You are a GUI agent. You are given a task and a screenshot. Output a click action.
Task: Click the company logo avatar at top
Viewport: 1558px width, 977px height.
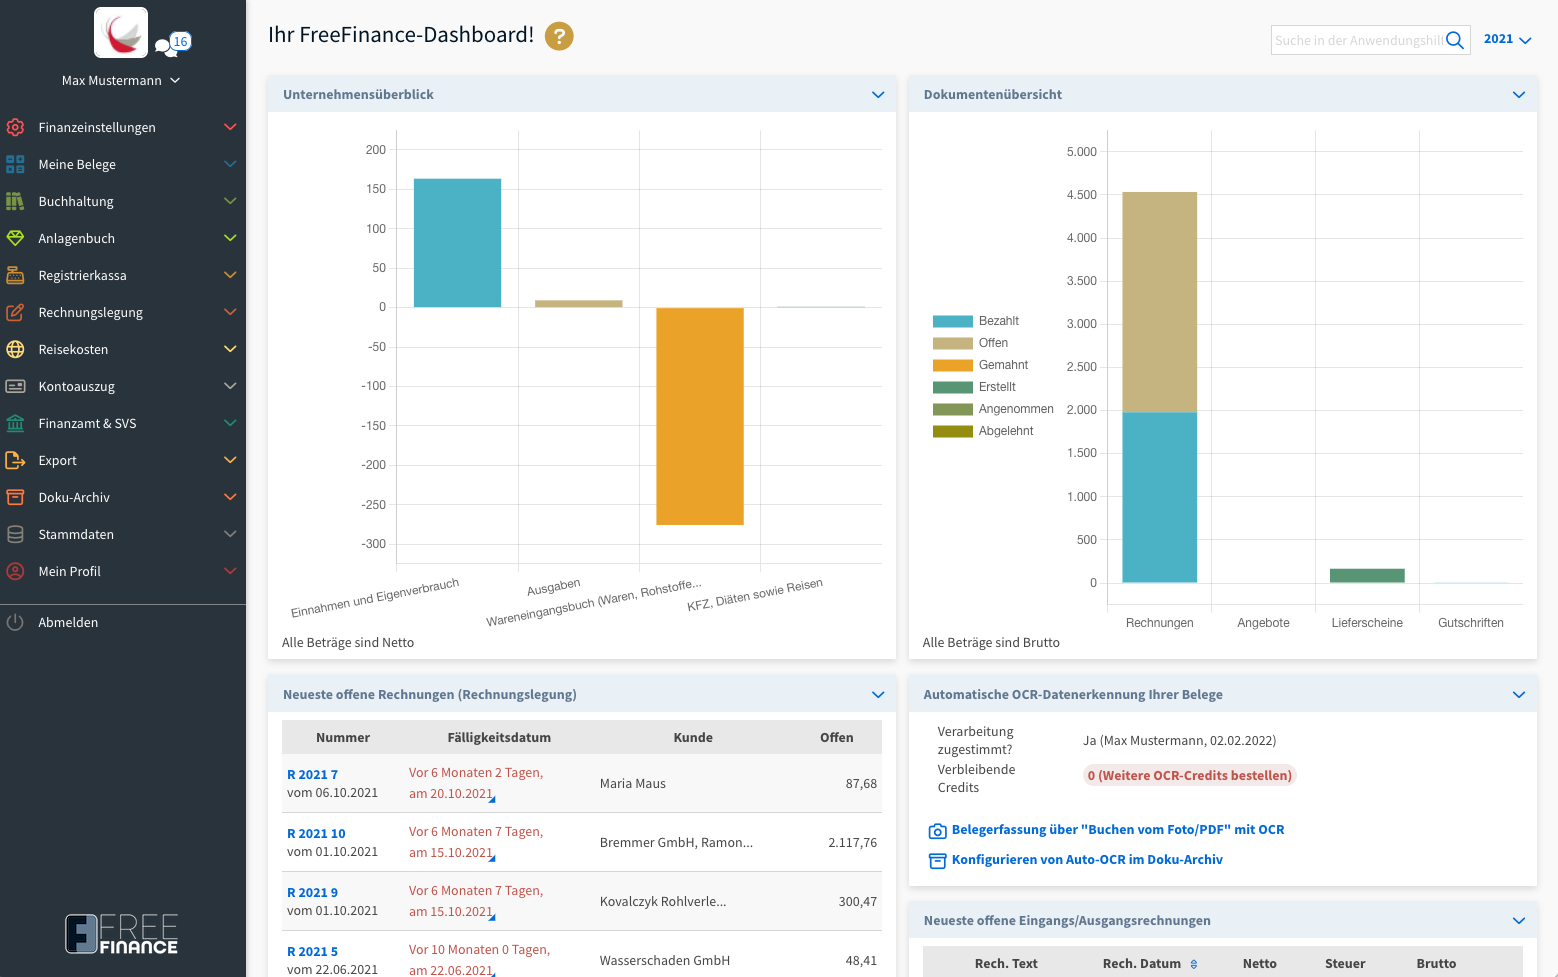(121, 33)
